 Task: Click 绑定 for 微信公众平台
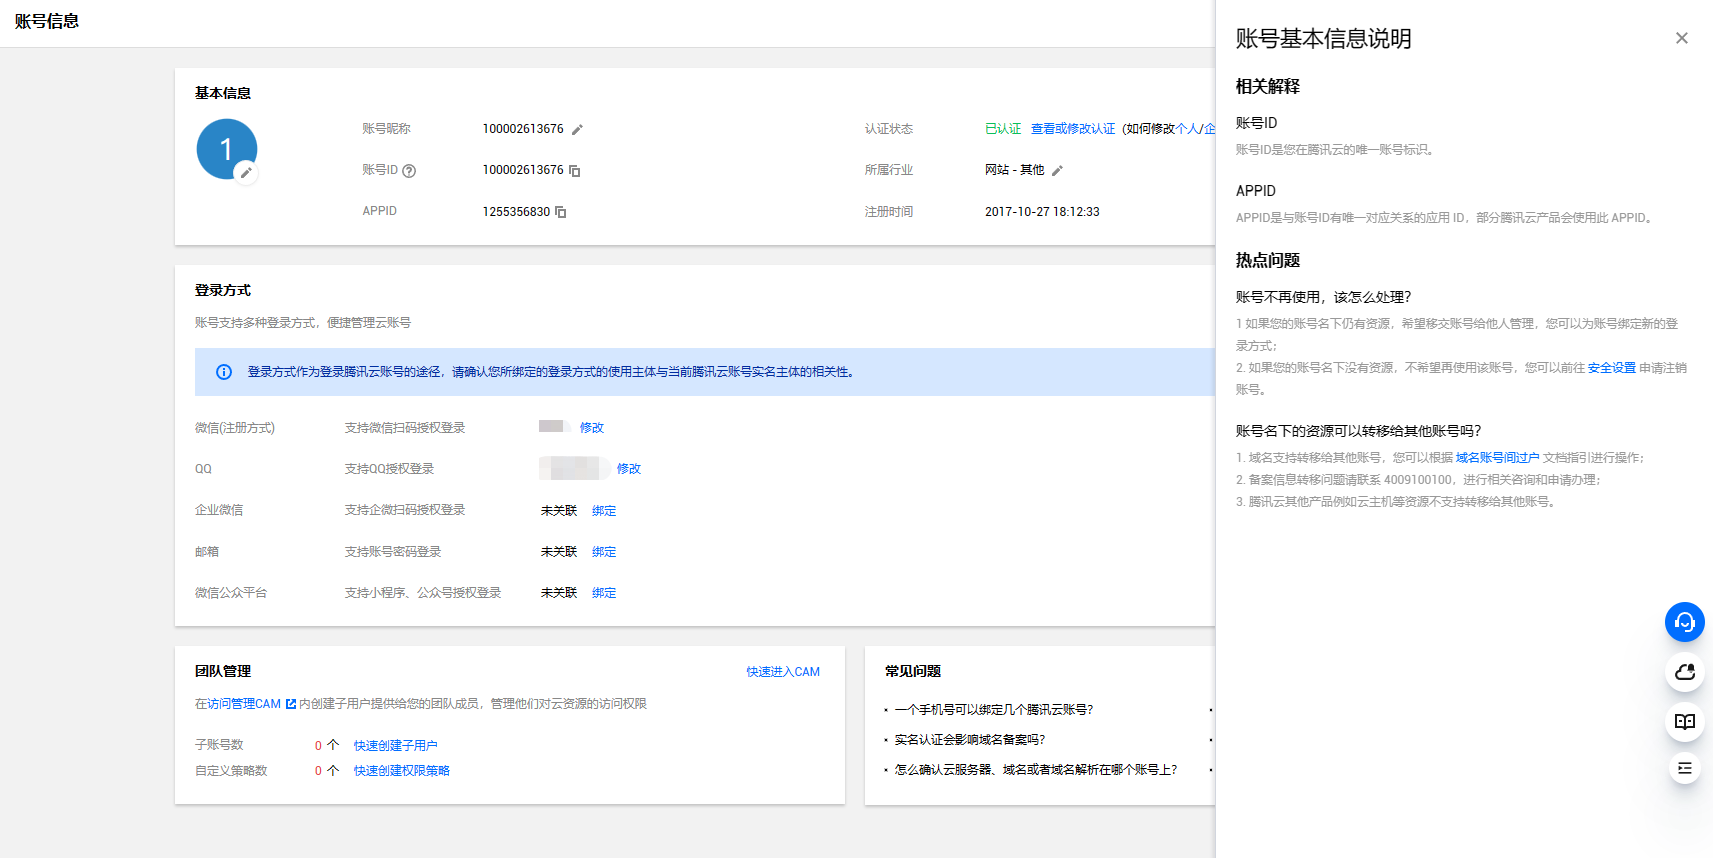click(x=604, y=593)
